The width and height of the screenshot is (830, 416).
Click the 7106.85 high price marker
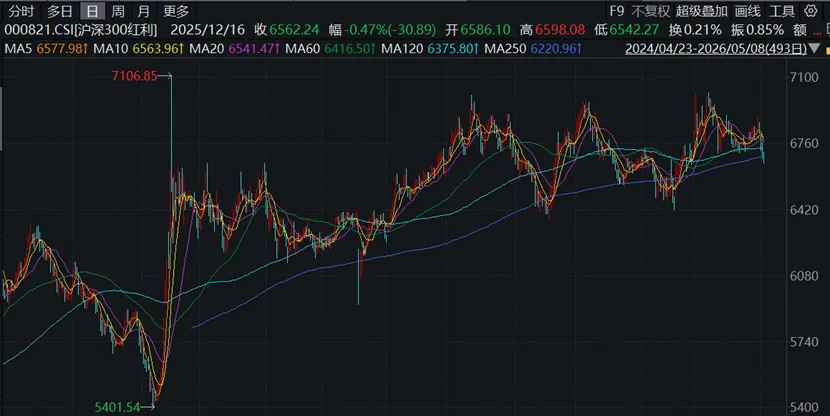pos(134,76)
